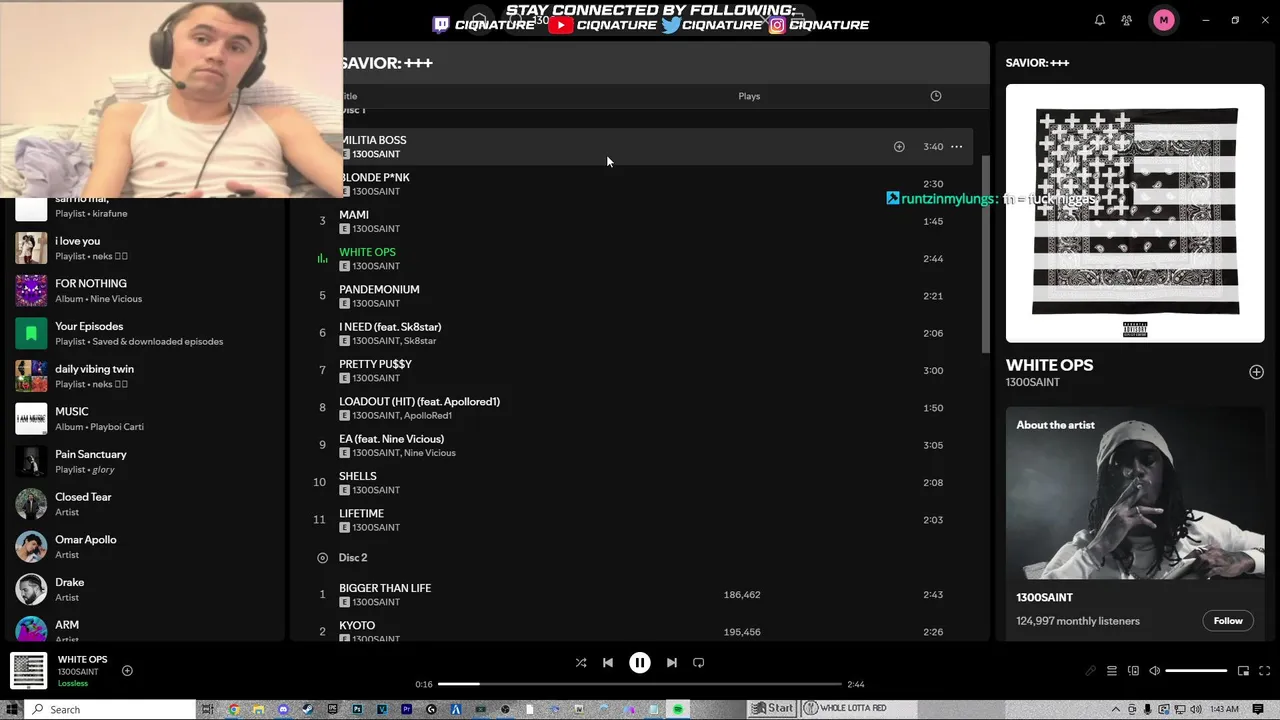Image resolution: width=1280 pixels, height=720 pixels.
Task: Open daily vibing twin playlist
Action: point(145,376)
